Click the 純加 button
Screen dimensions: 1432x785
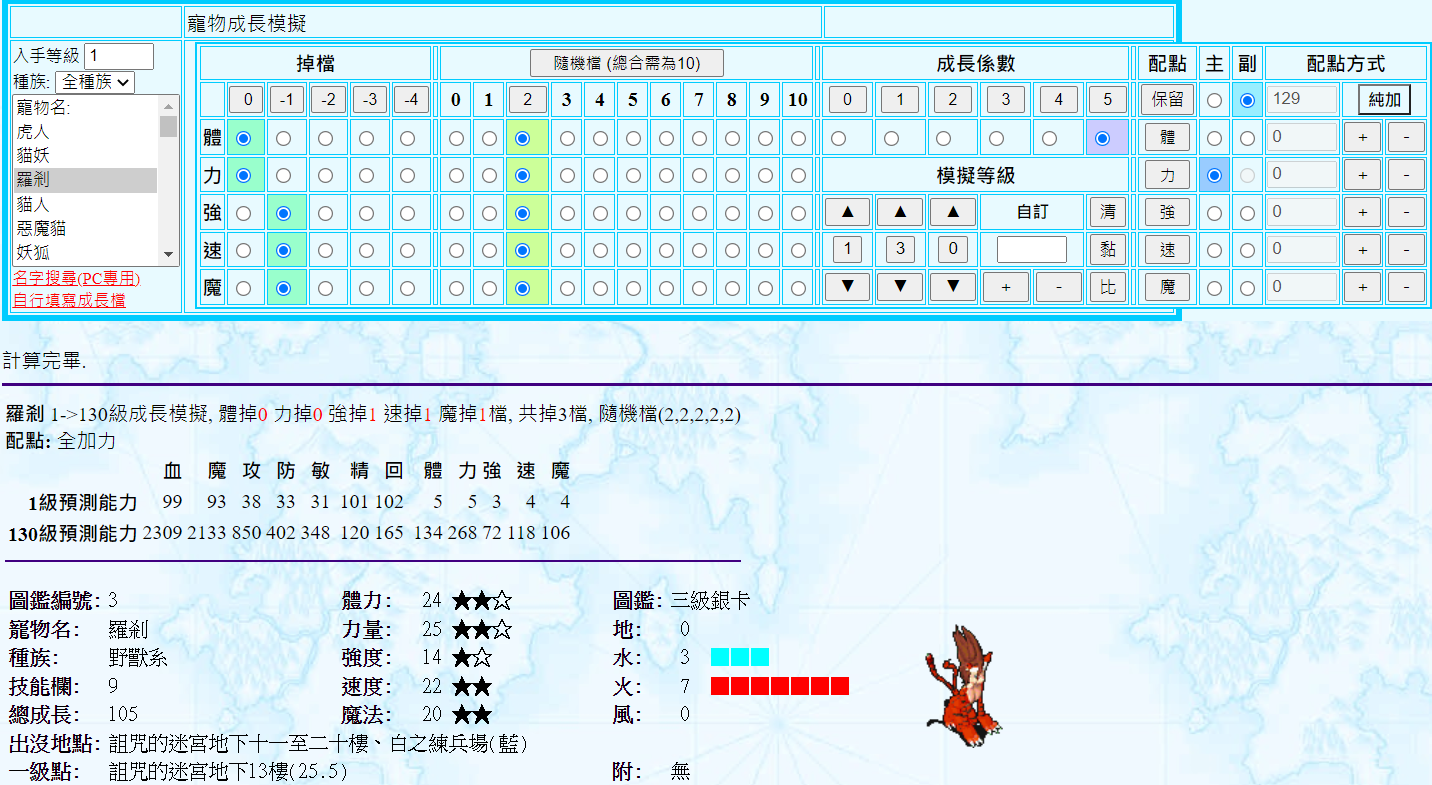(1384, 100)
